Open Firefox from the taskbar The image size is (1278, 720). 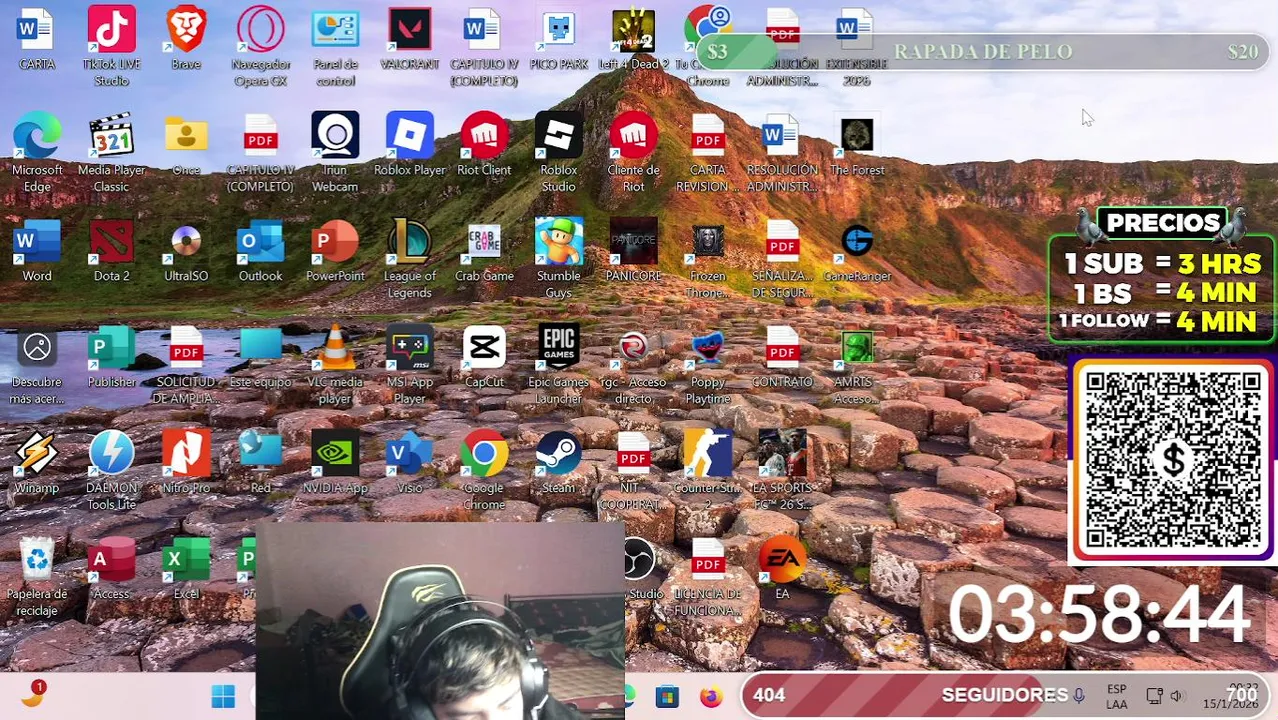point(711,697)
